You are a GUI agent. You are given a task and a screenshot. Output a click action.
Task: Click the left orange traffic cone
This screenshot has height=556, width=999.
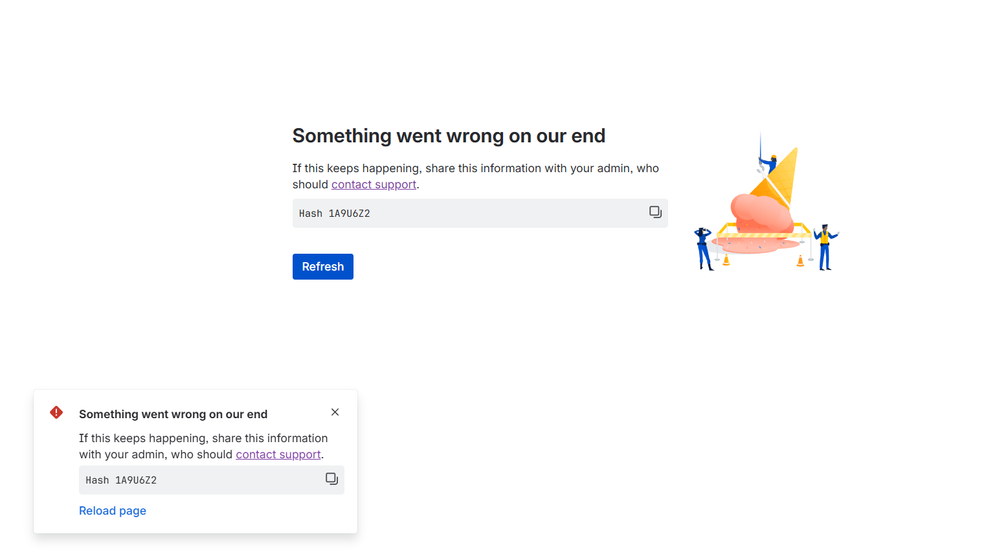[726, 261]
